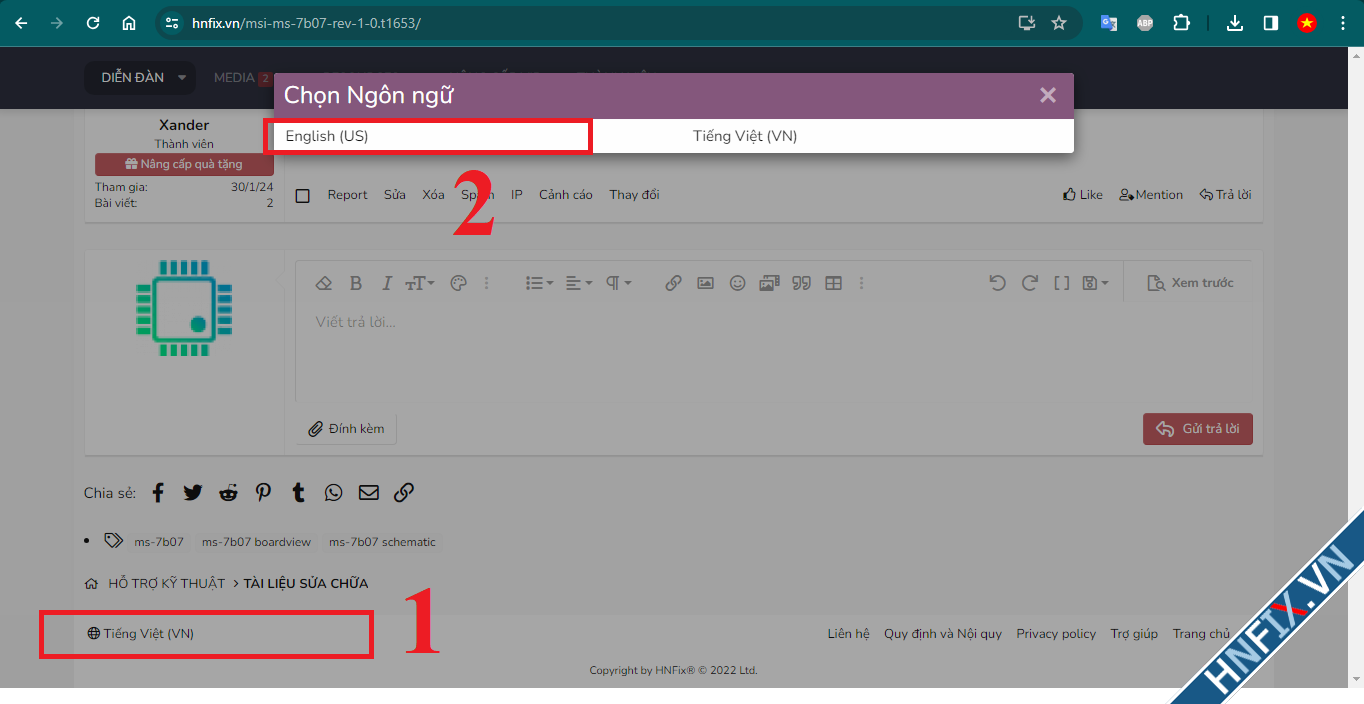Click the insert link icon
Screen dimensions: 1364x704
[x=673, y=283]
